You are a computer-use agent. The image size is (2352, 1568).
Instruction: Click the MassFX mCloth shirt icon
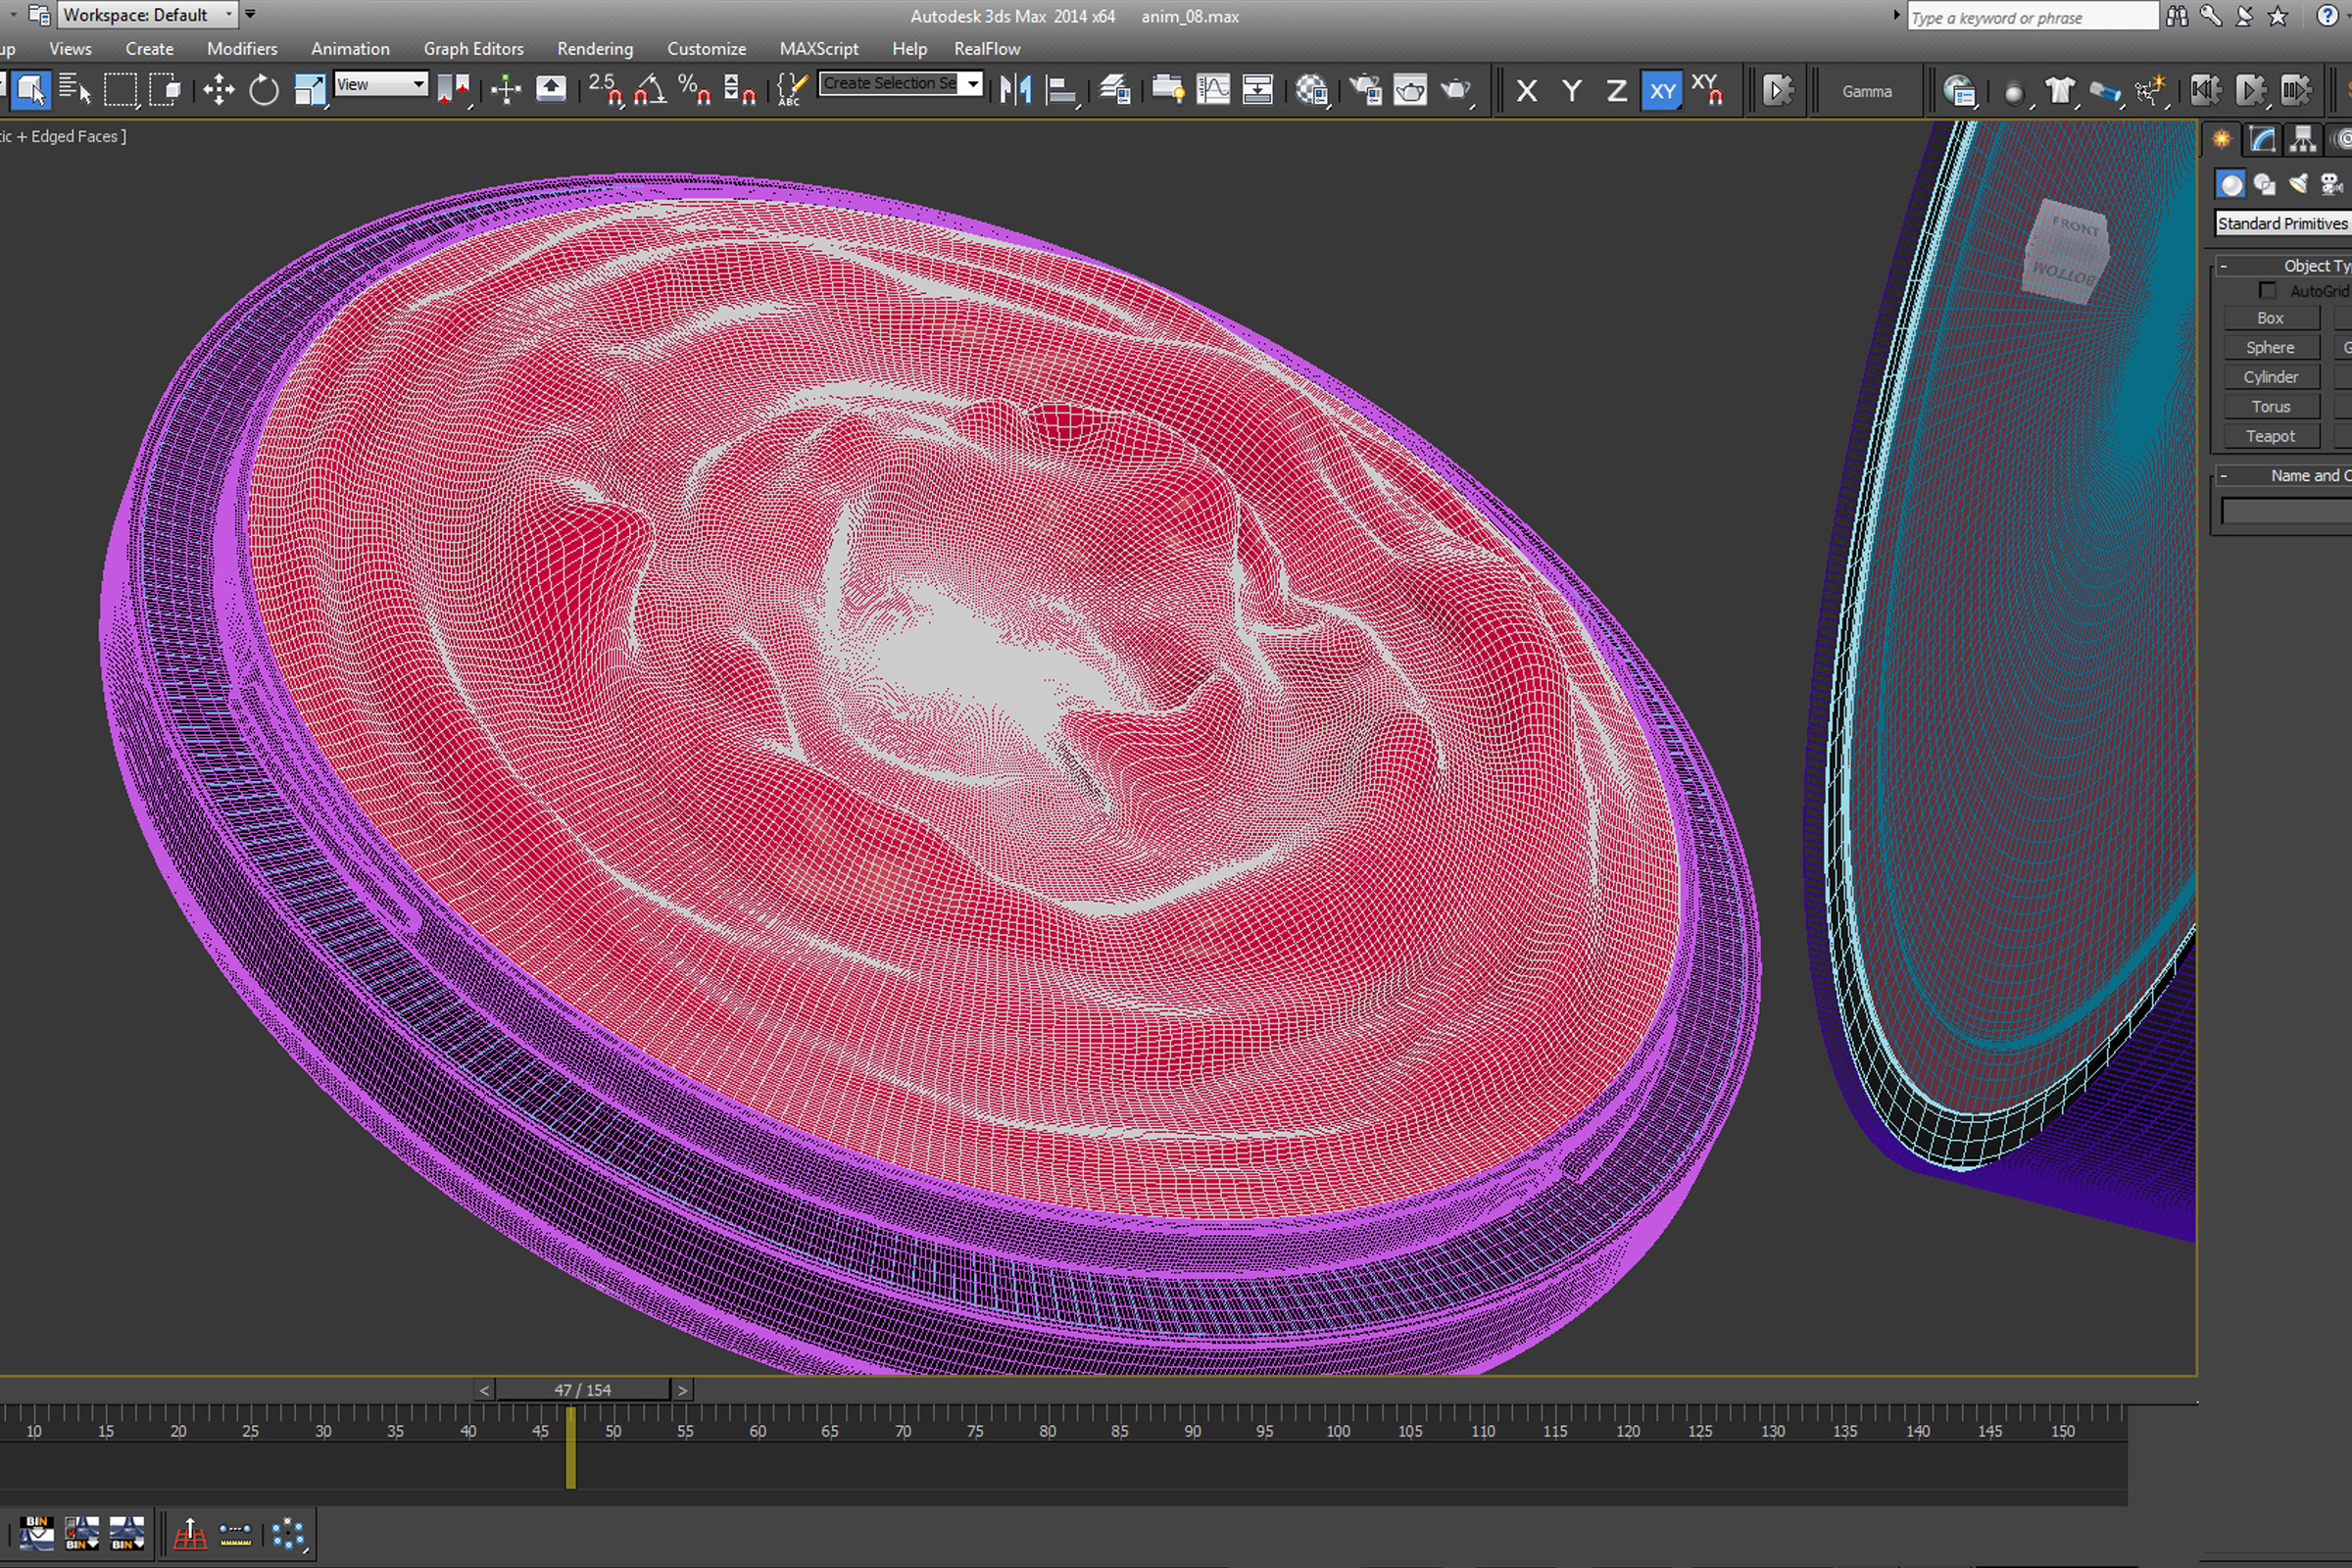[2059, 91]
